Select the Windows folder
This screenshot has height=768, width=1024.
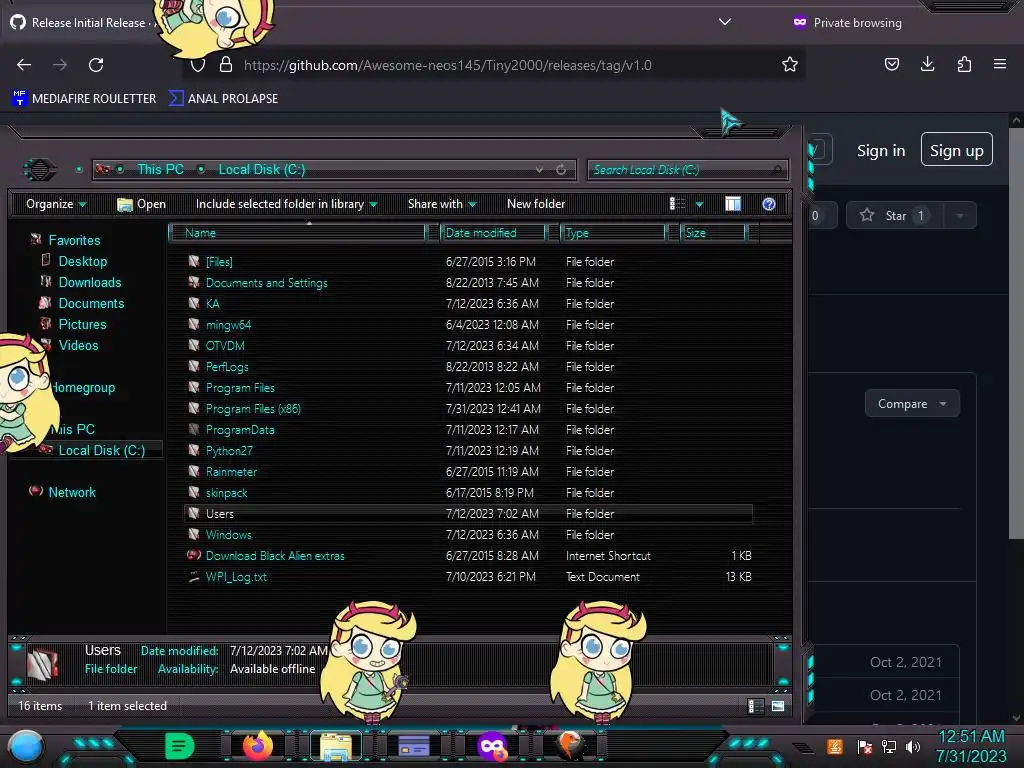click(x=228, y=534)
